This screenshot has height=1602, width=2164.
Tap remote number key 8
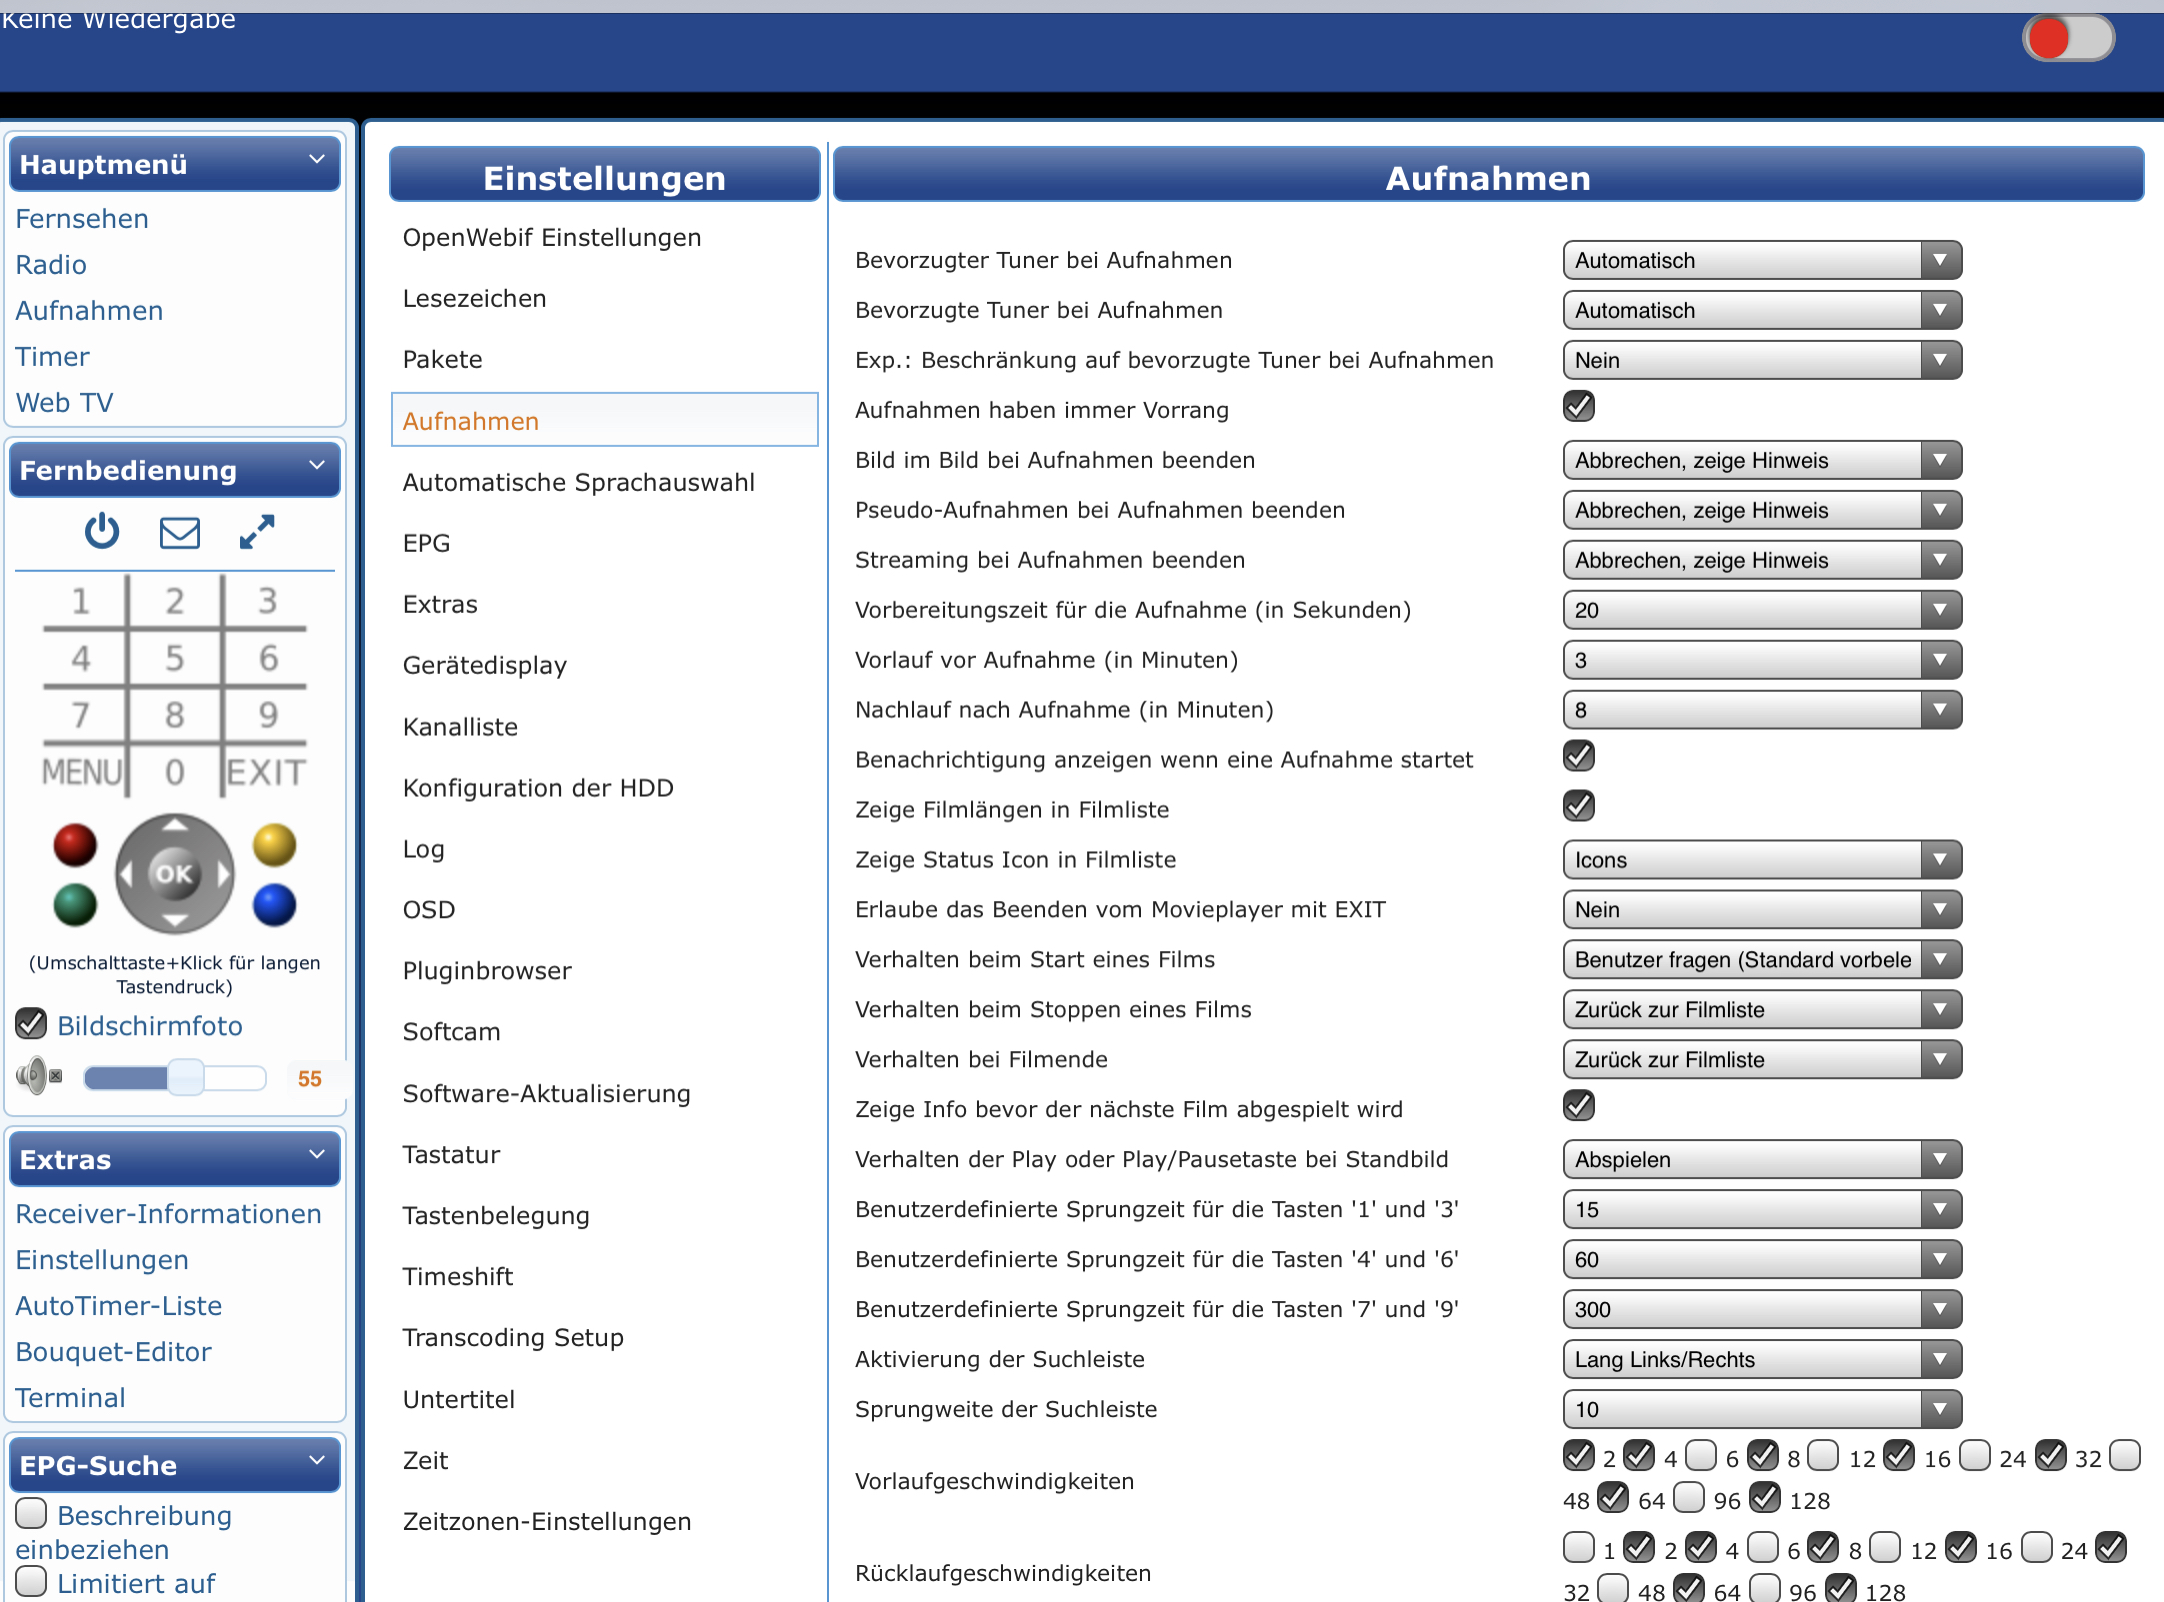[175, 715]
